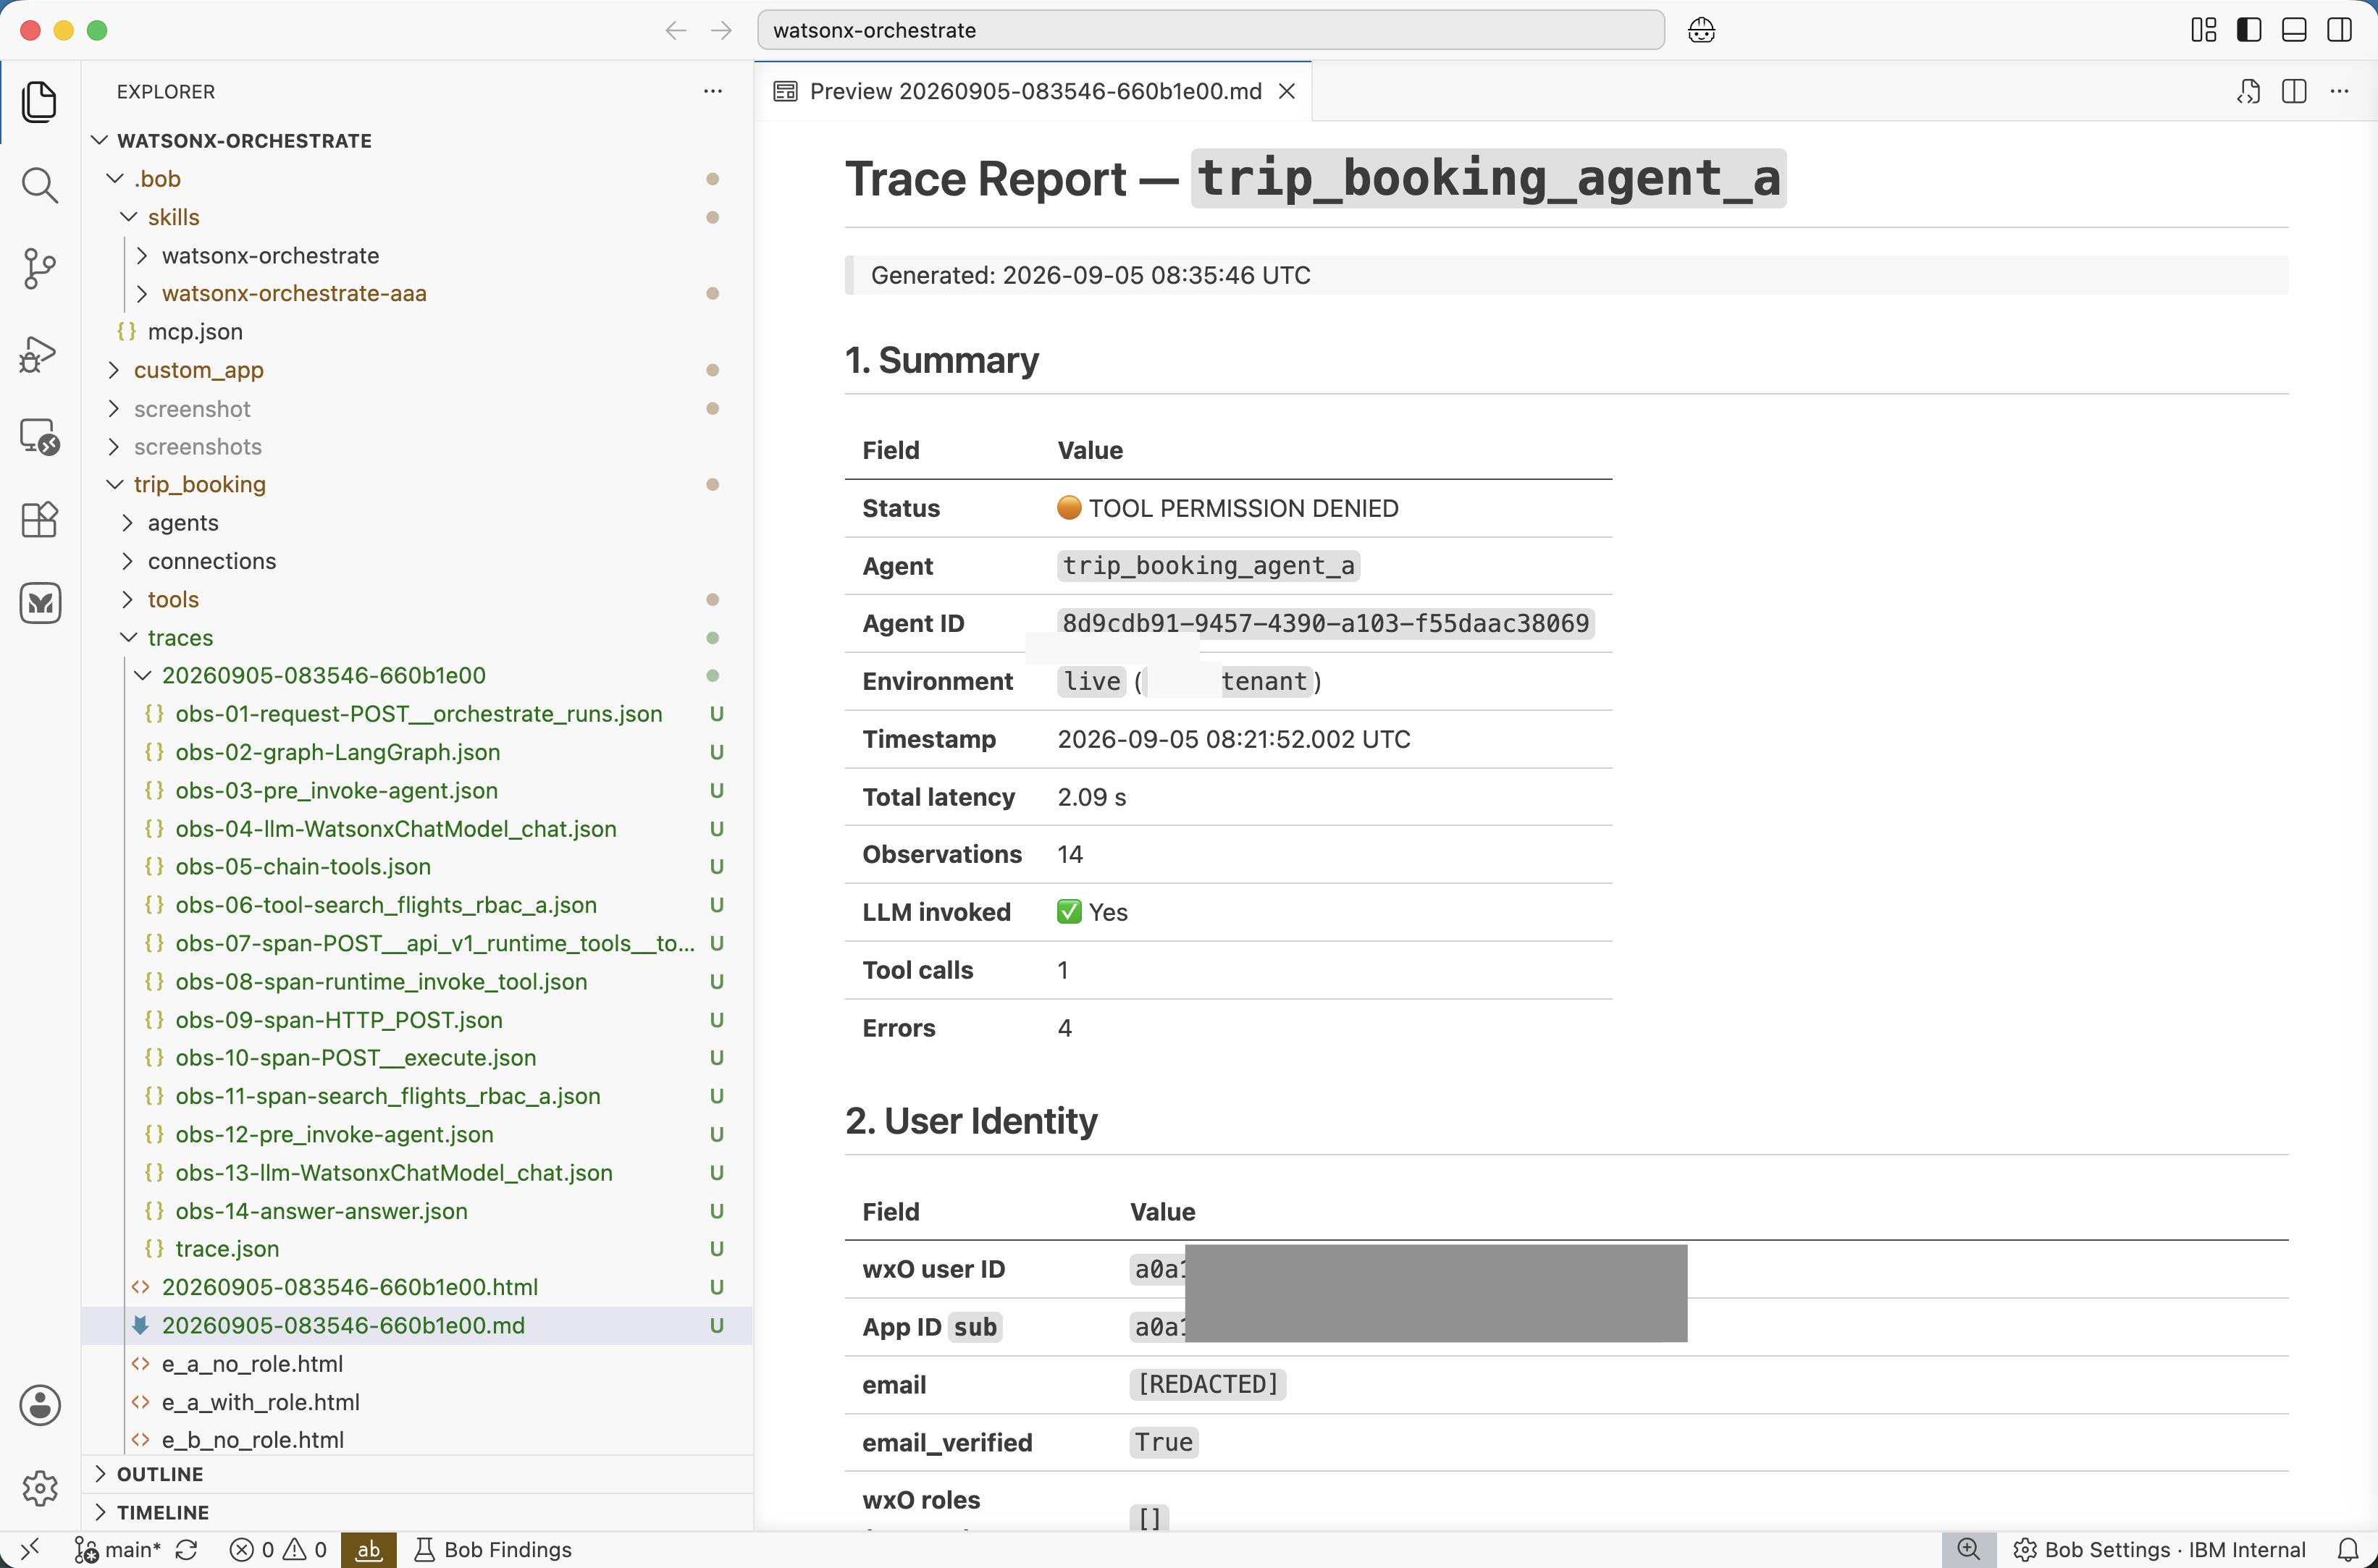
Task: Go back with the left arrow
Action: (676, 30)
